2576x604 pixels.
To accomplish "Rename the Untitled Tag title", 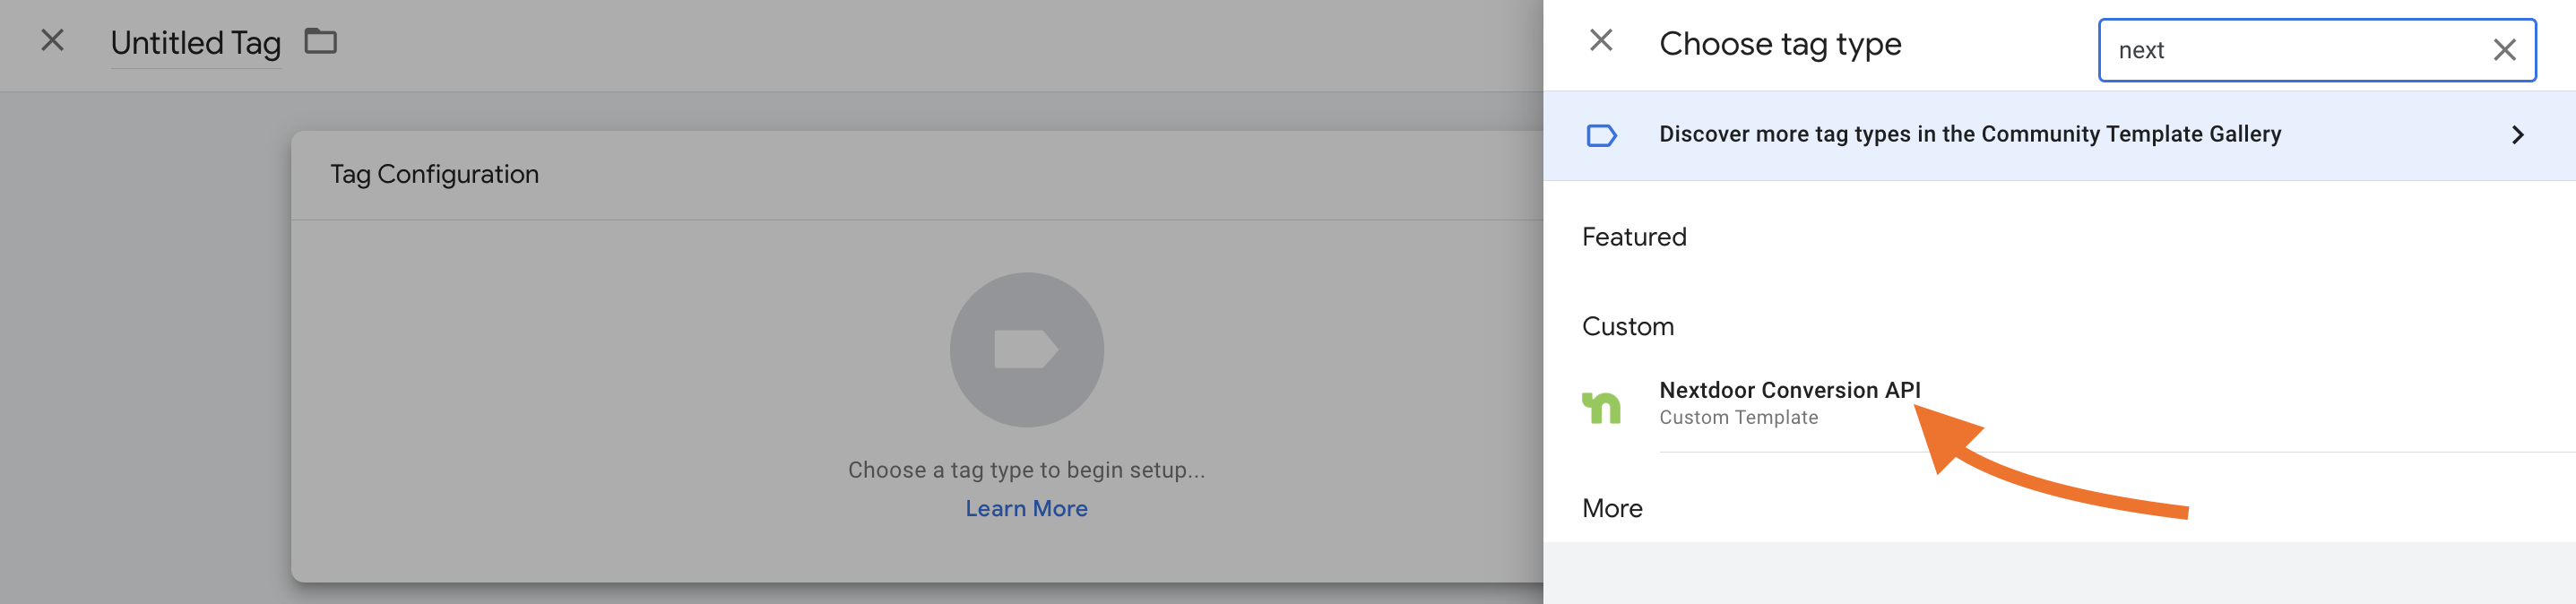I will 196,42.
